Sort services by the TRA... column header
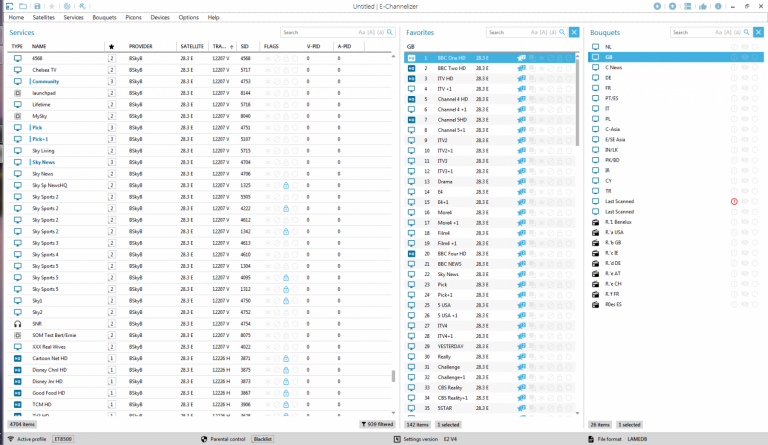 220,46
